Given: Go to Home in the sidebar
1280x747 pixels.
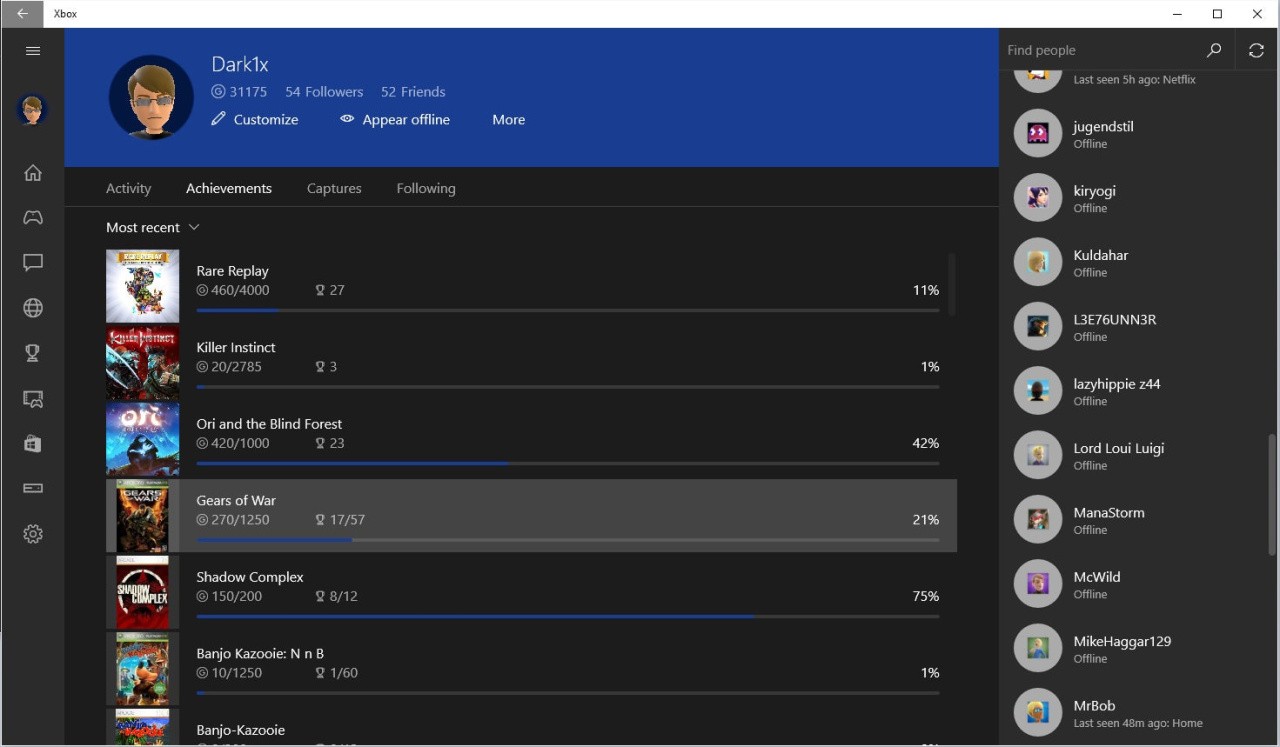Looking at the screenshot, I should [32, 173].
